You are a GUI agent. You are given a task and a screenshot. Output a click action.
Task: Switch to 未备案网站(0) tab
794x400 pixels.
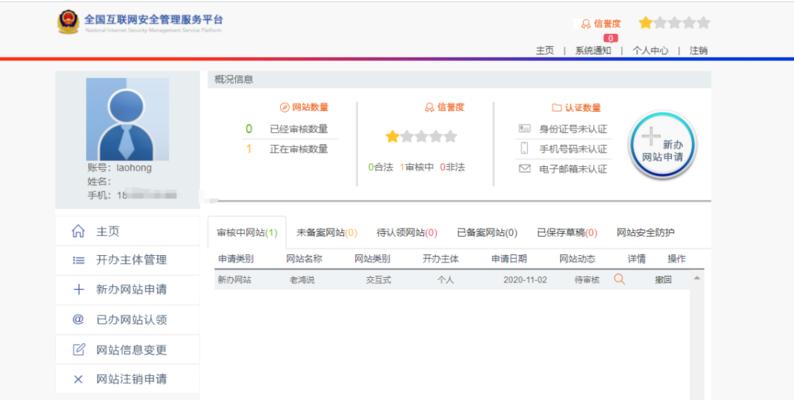(x=327, y=233)
